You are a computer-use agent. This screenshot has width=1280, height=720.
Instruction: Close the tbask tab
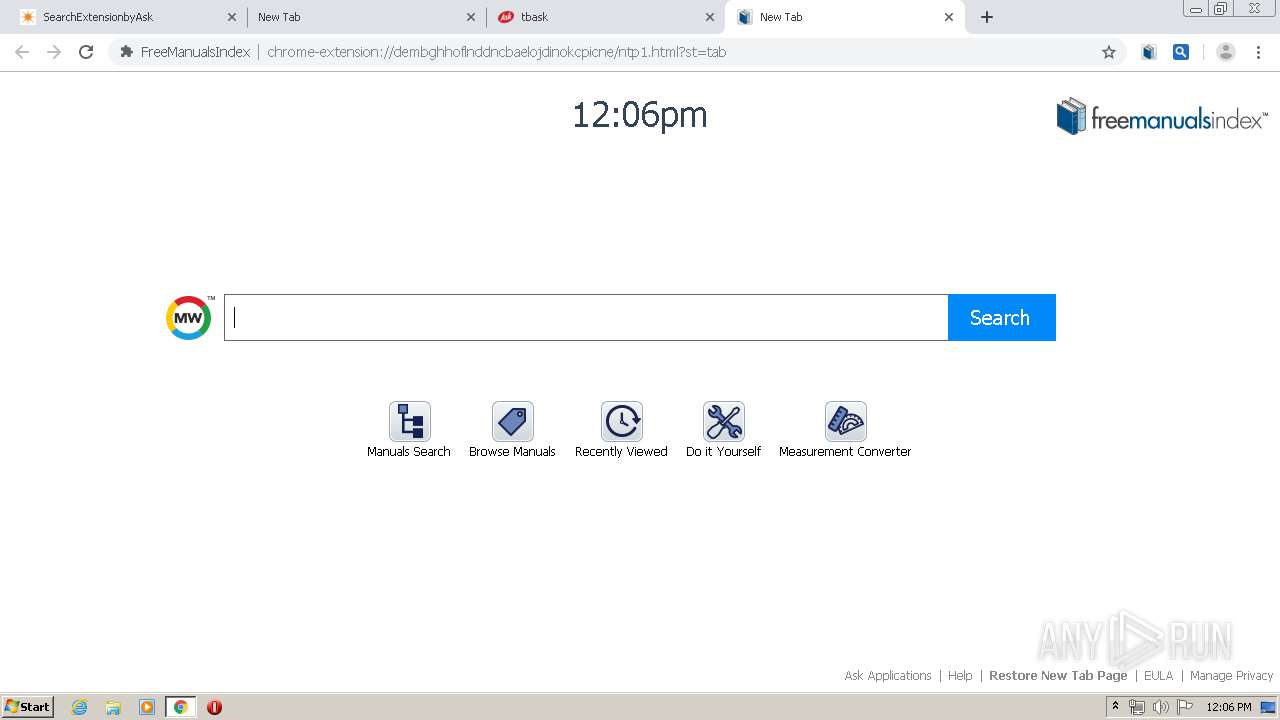(710, 17)
